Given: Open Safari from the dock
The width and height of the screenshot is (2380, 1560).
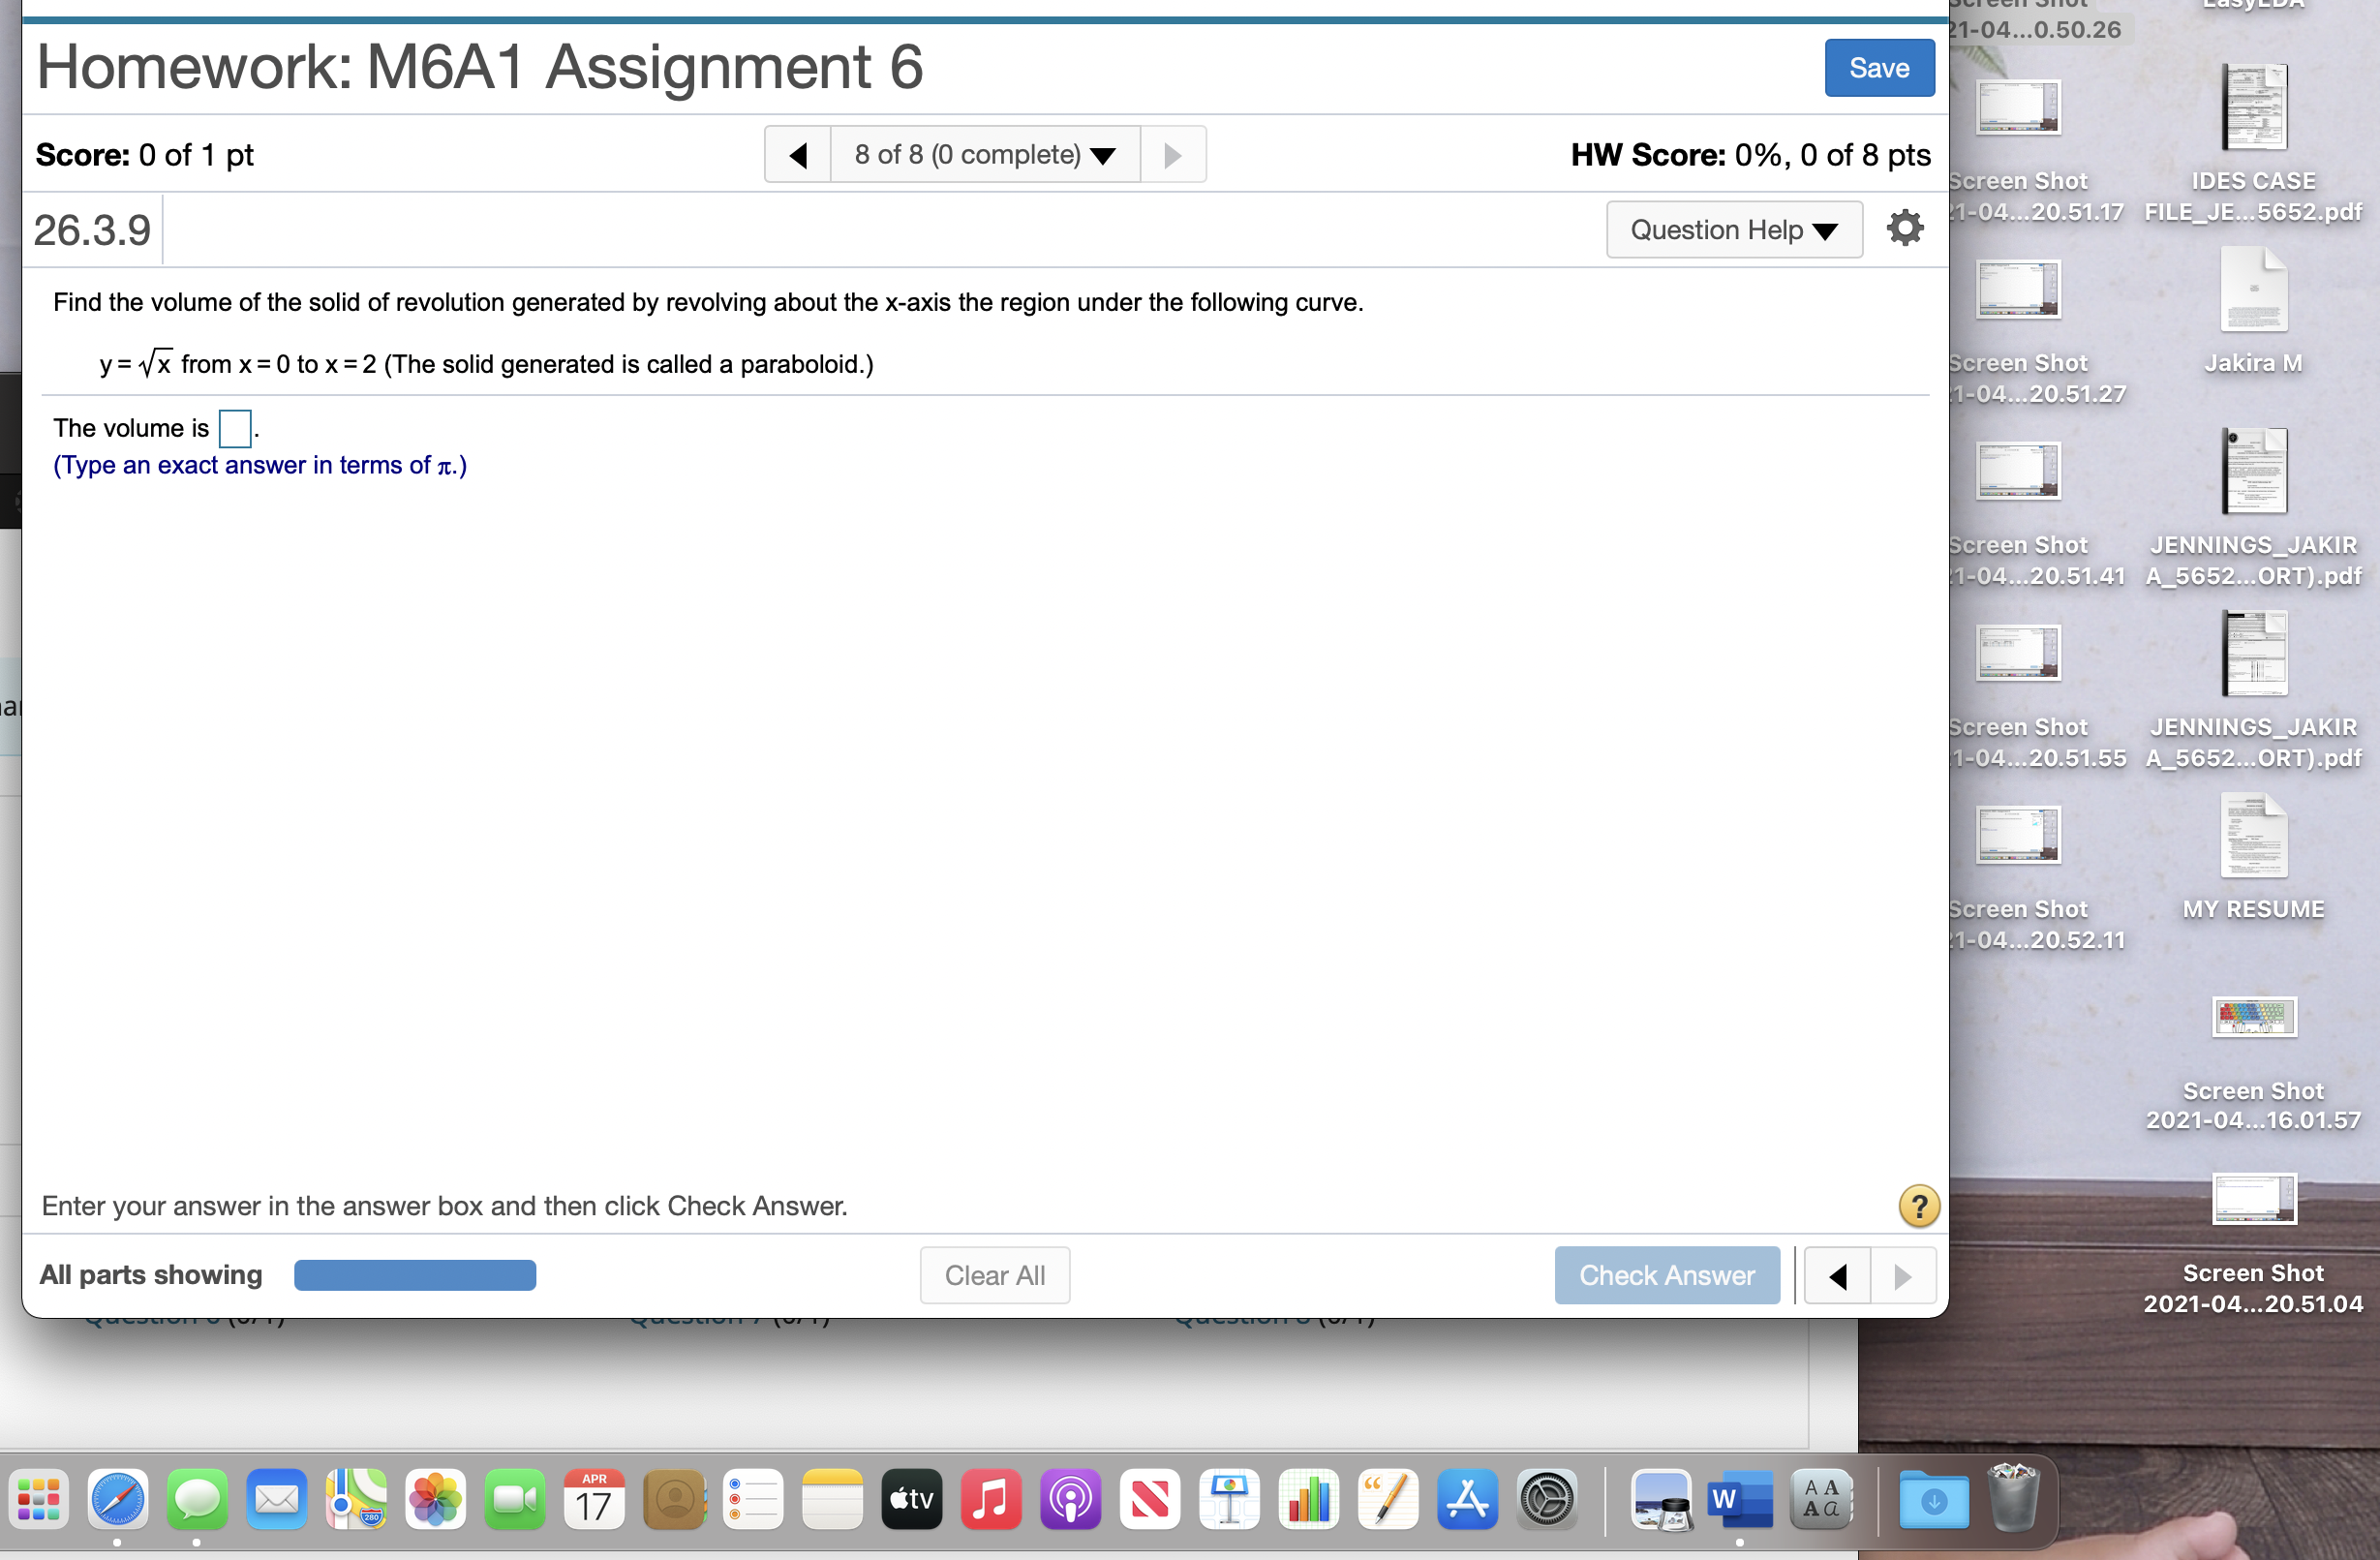Looking at the screenshot, I should (117, 1499).
